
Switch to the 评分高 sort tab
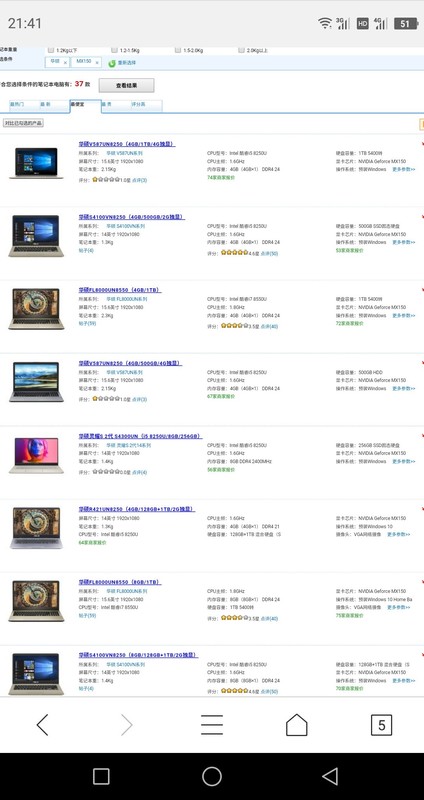(146, 105)
